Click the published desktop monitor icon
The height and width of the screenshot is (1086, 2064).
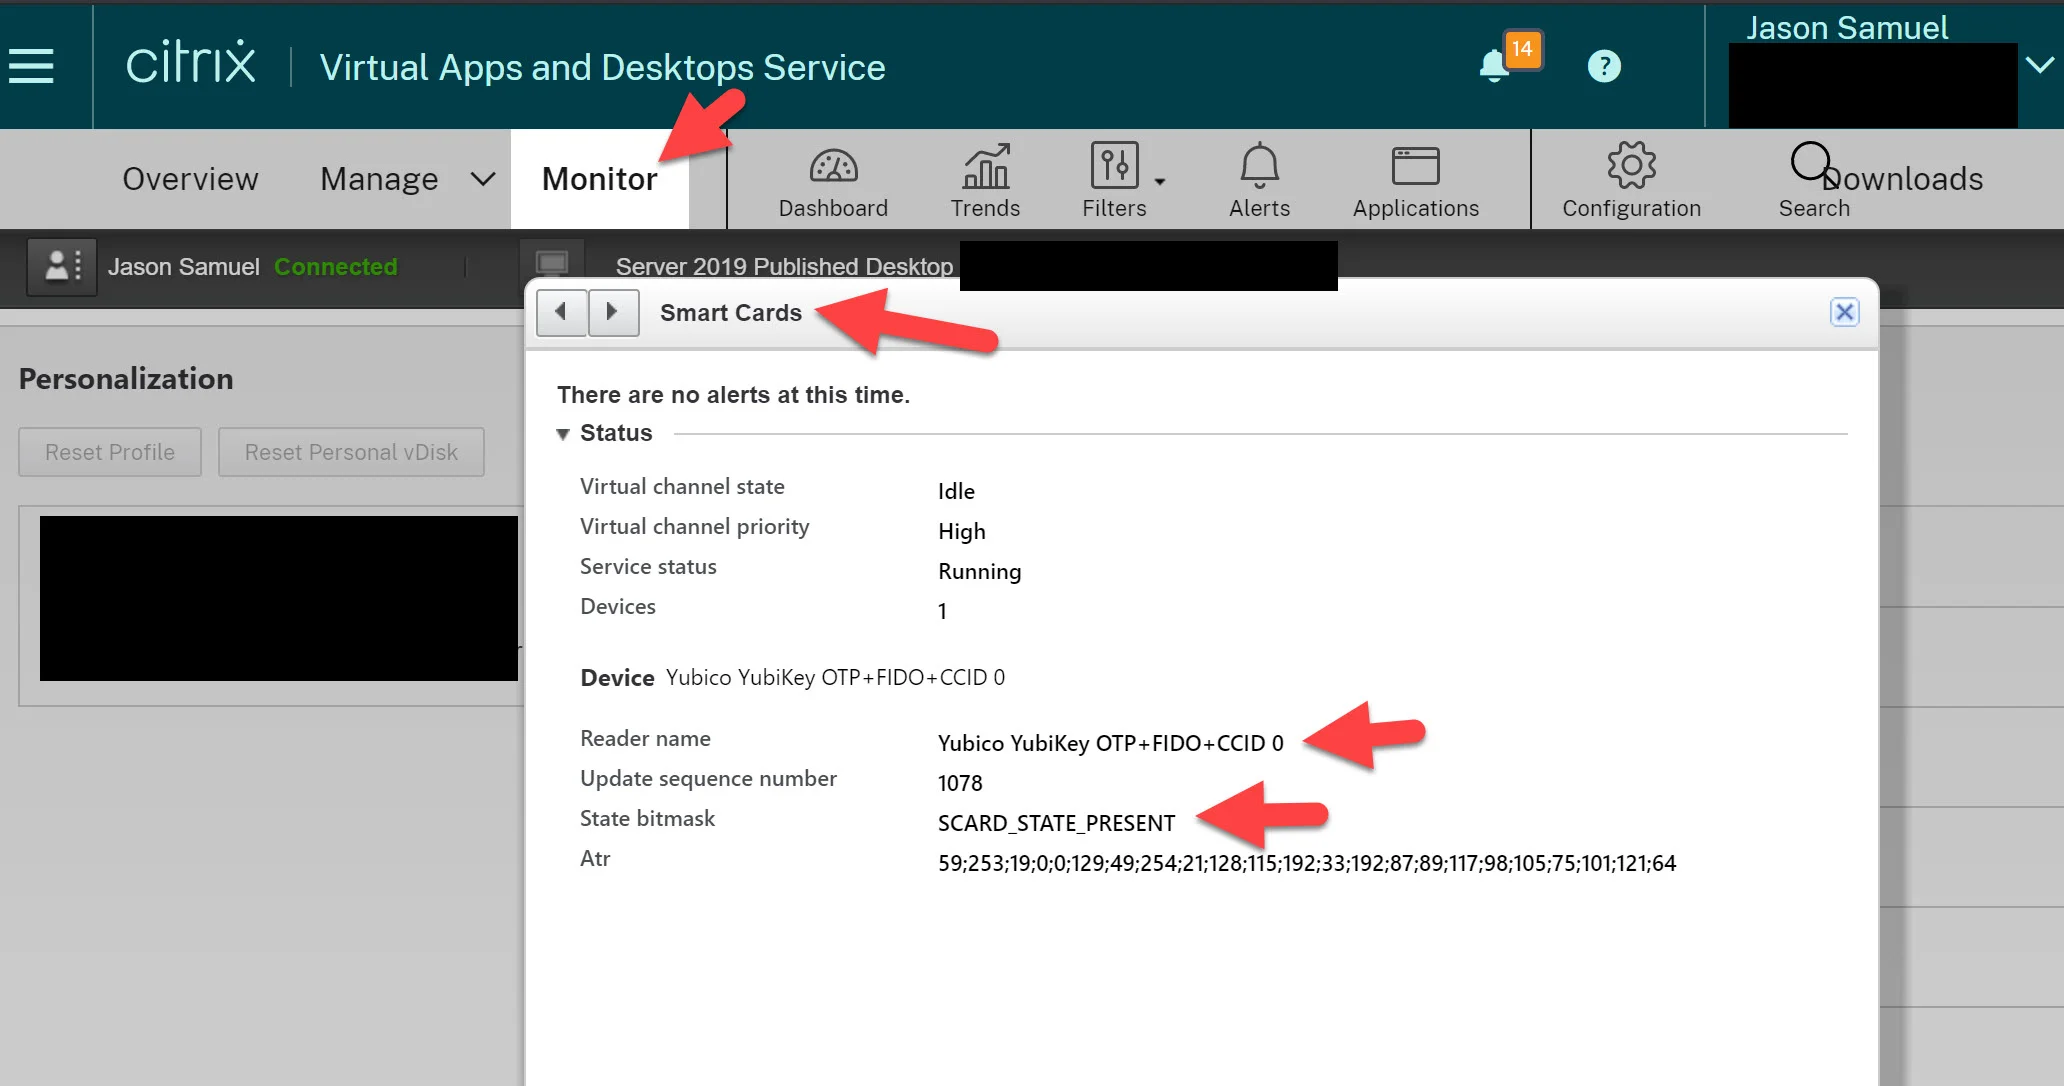552,264
